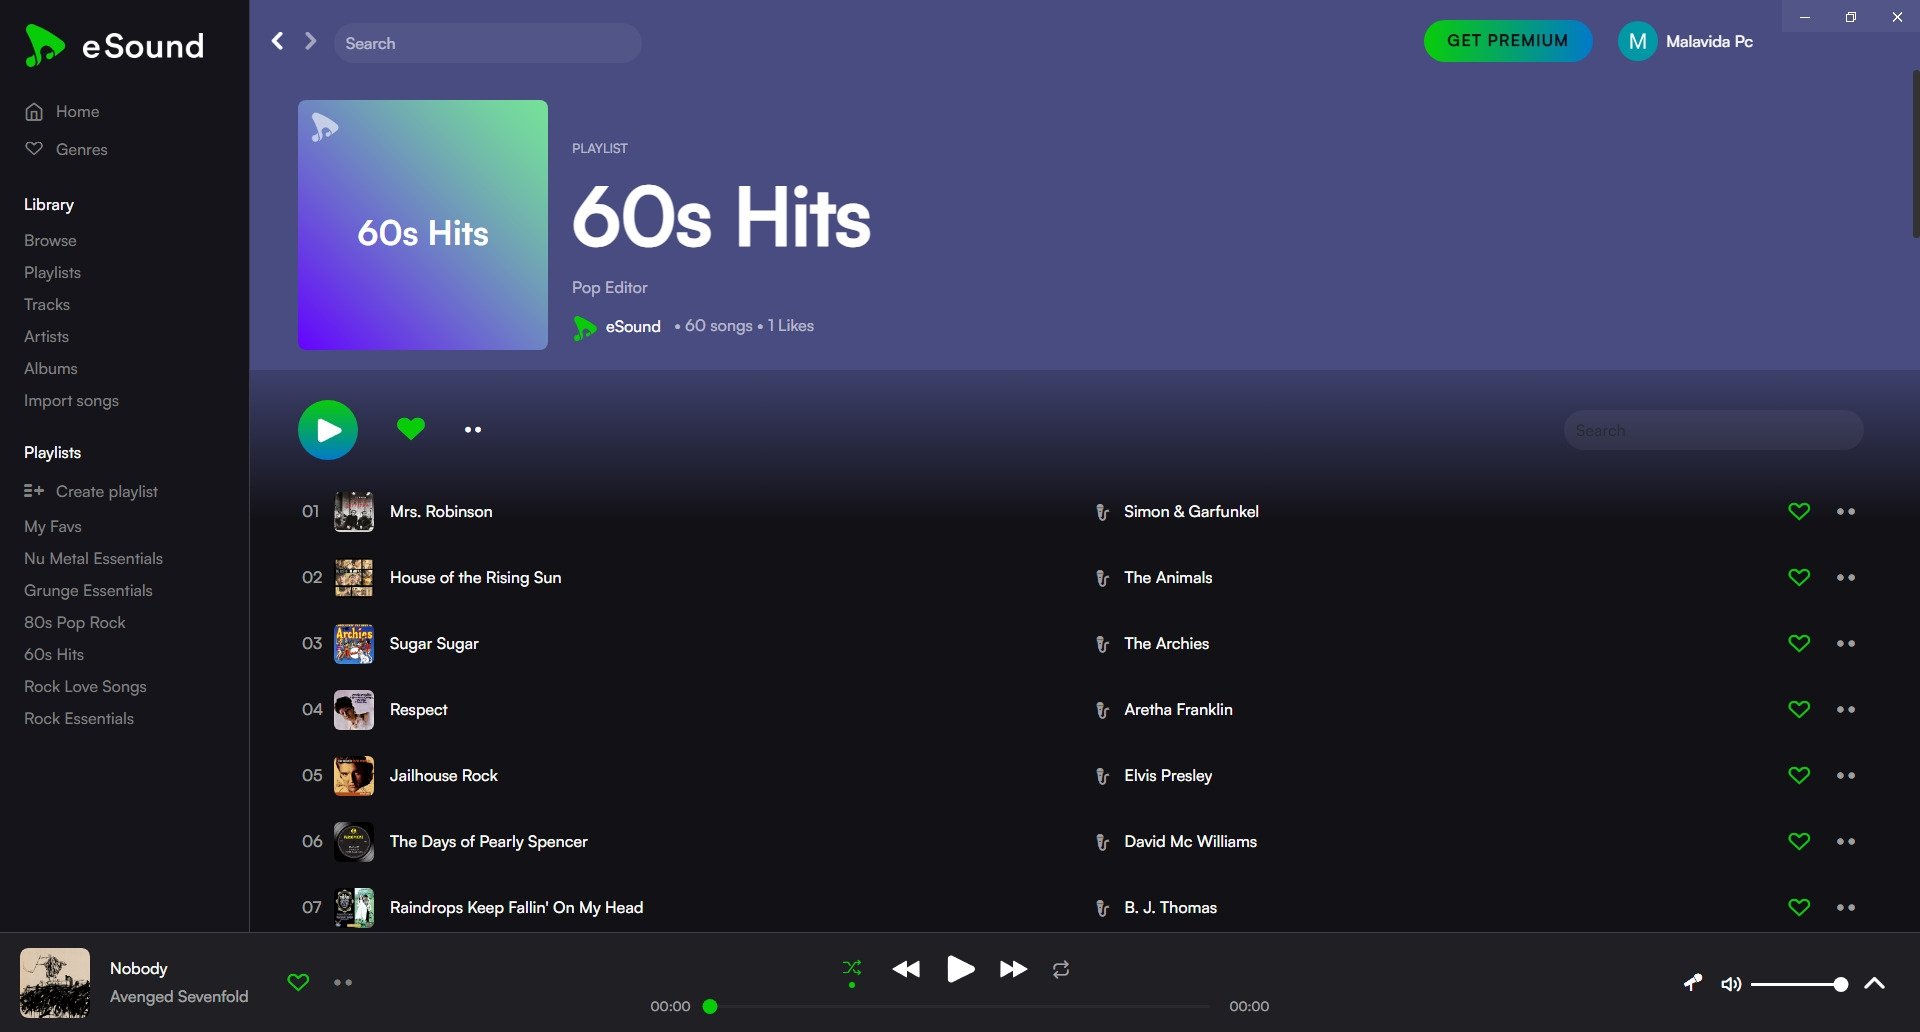Image resolution: width=1920 pixels, height=1032 pixels.
Task: Open the 80s Pop Rock playlist
Action: point(75,622)
